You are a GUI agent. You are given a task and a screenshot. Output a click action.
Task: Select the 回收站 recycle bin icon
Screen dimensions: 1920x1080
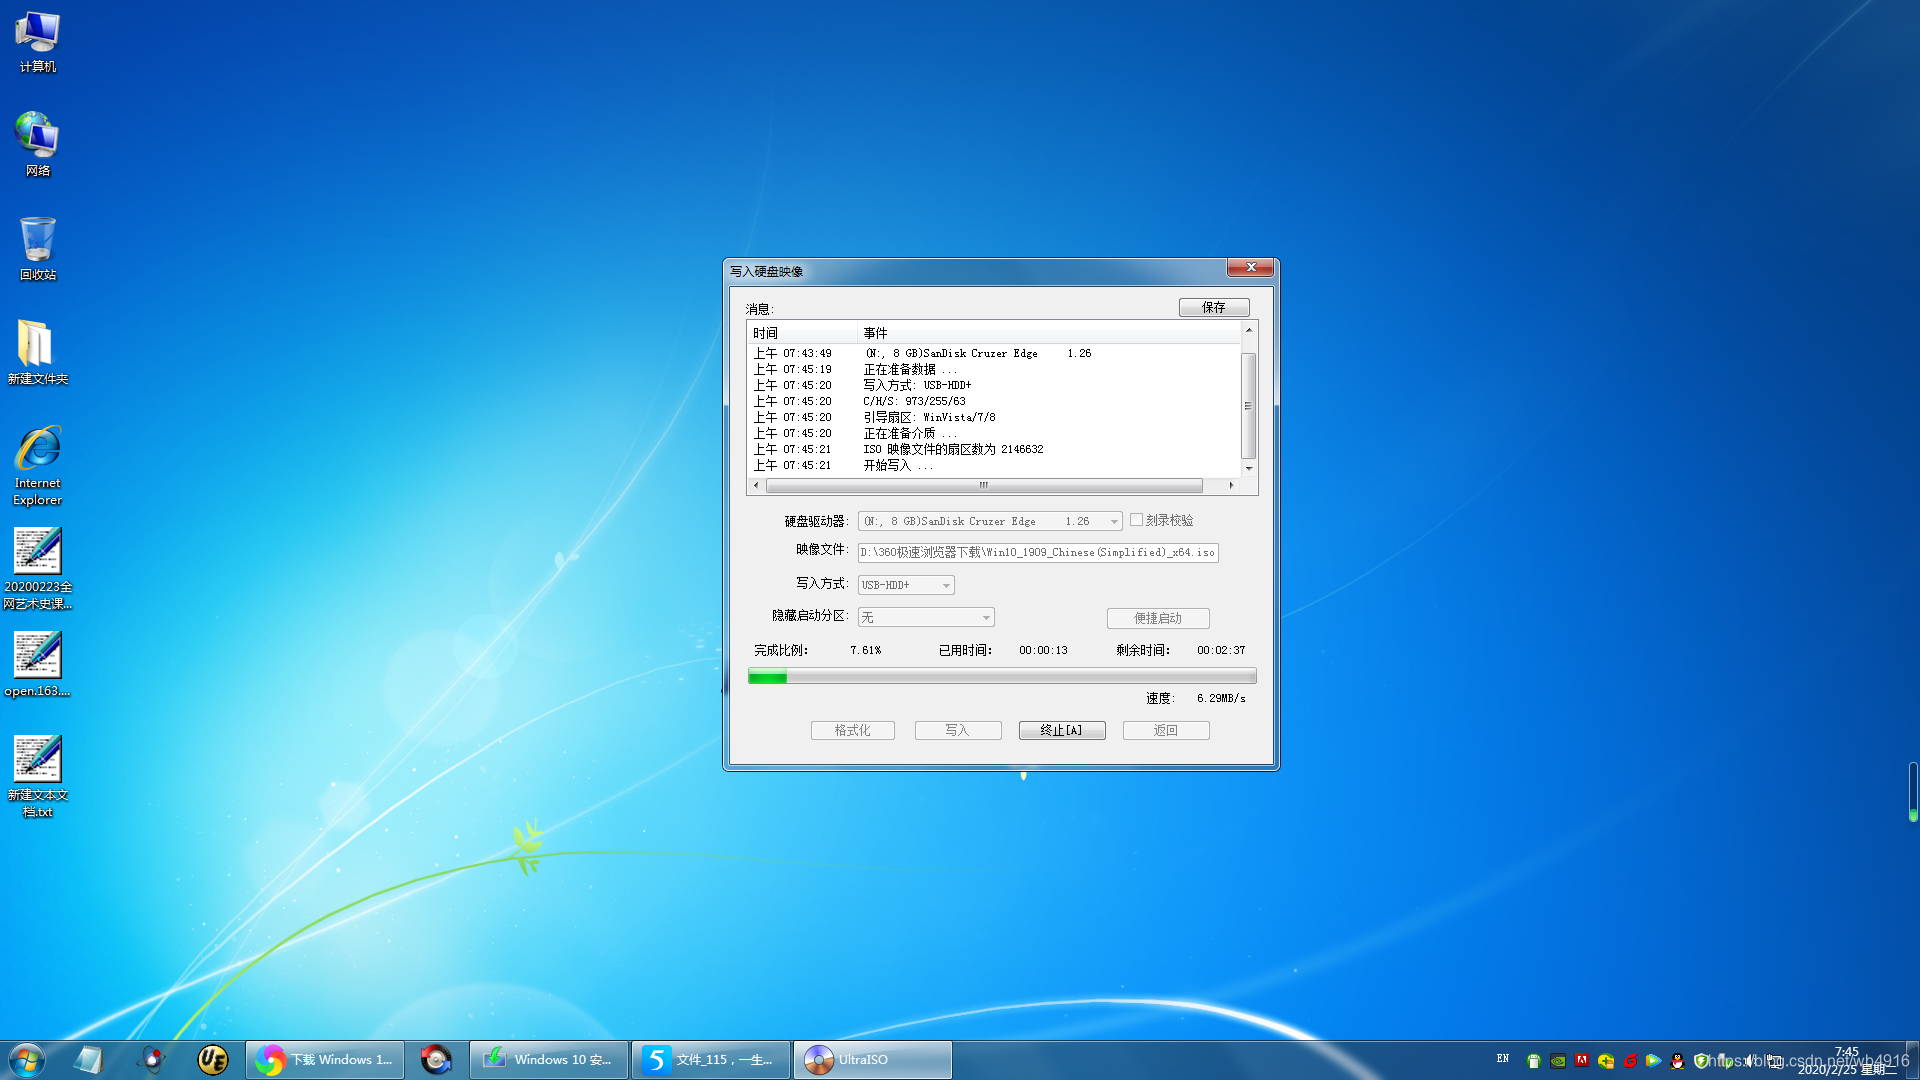click(37, 248)
